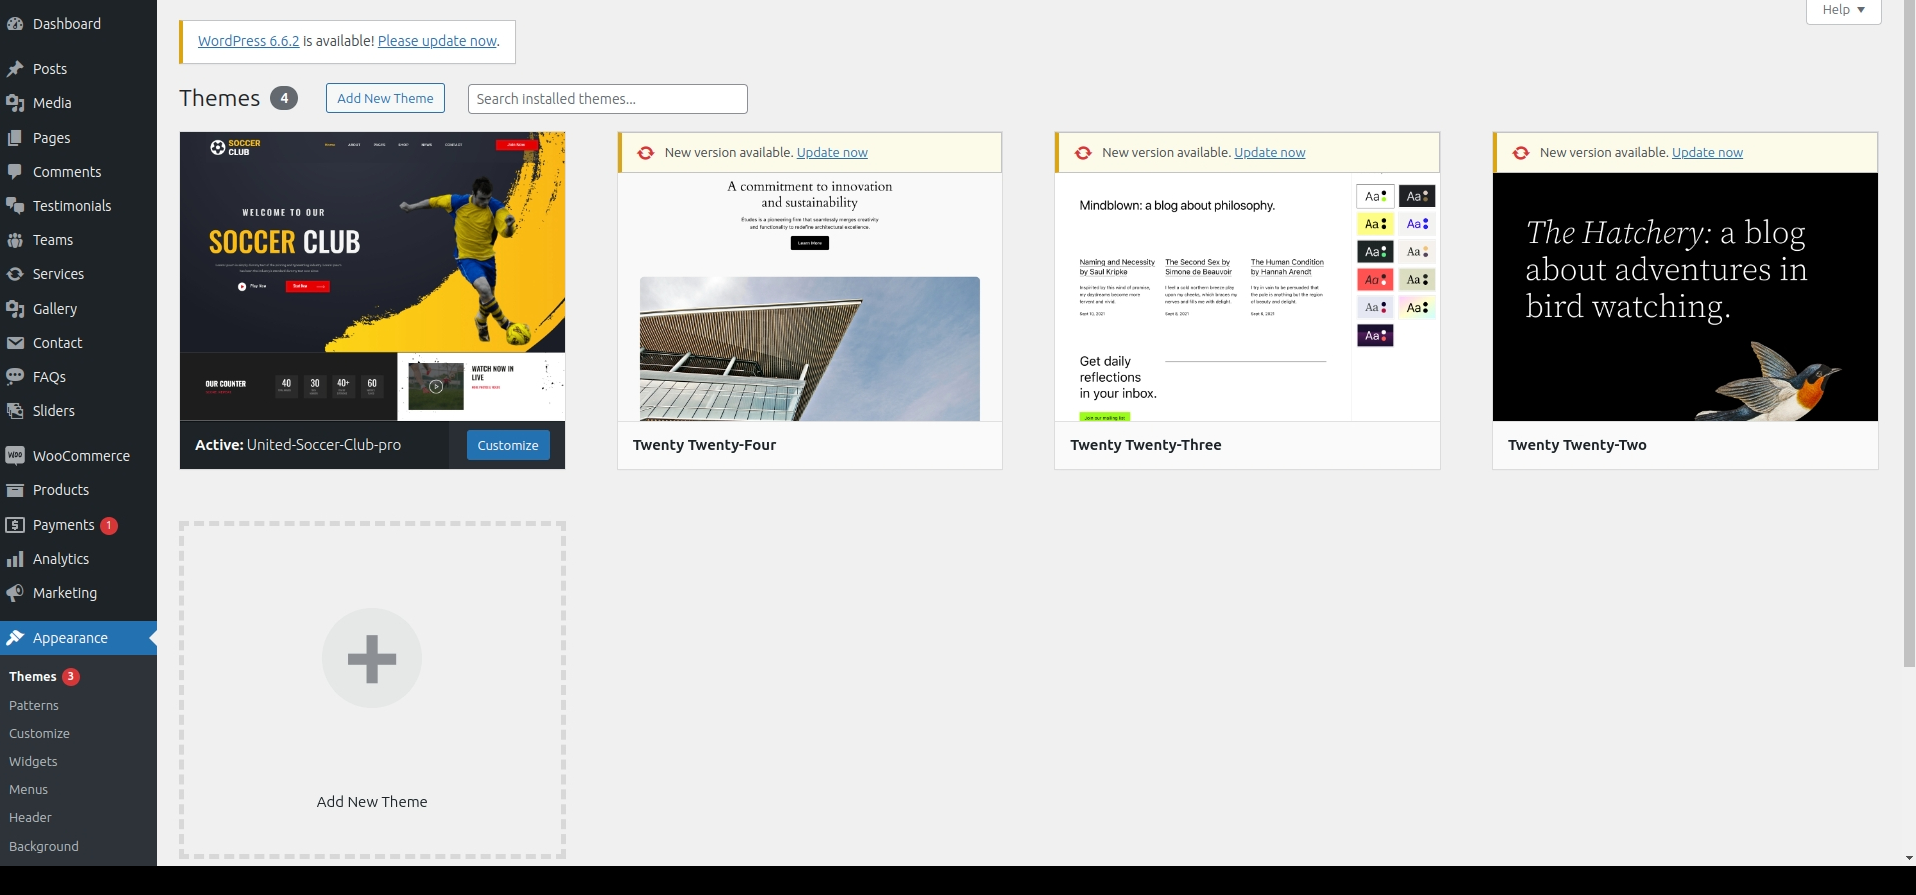This screenshot has height=895, width=1916.
Task: Click the Dashboard gauge icon
Action: [x=15, y=24]
